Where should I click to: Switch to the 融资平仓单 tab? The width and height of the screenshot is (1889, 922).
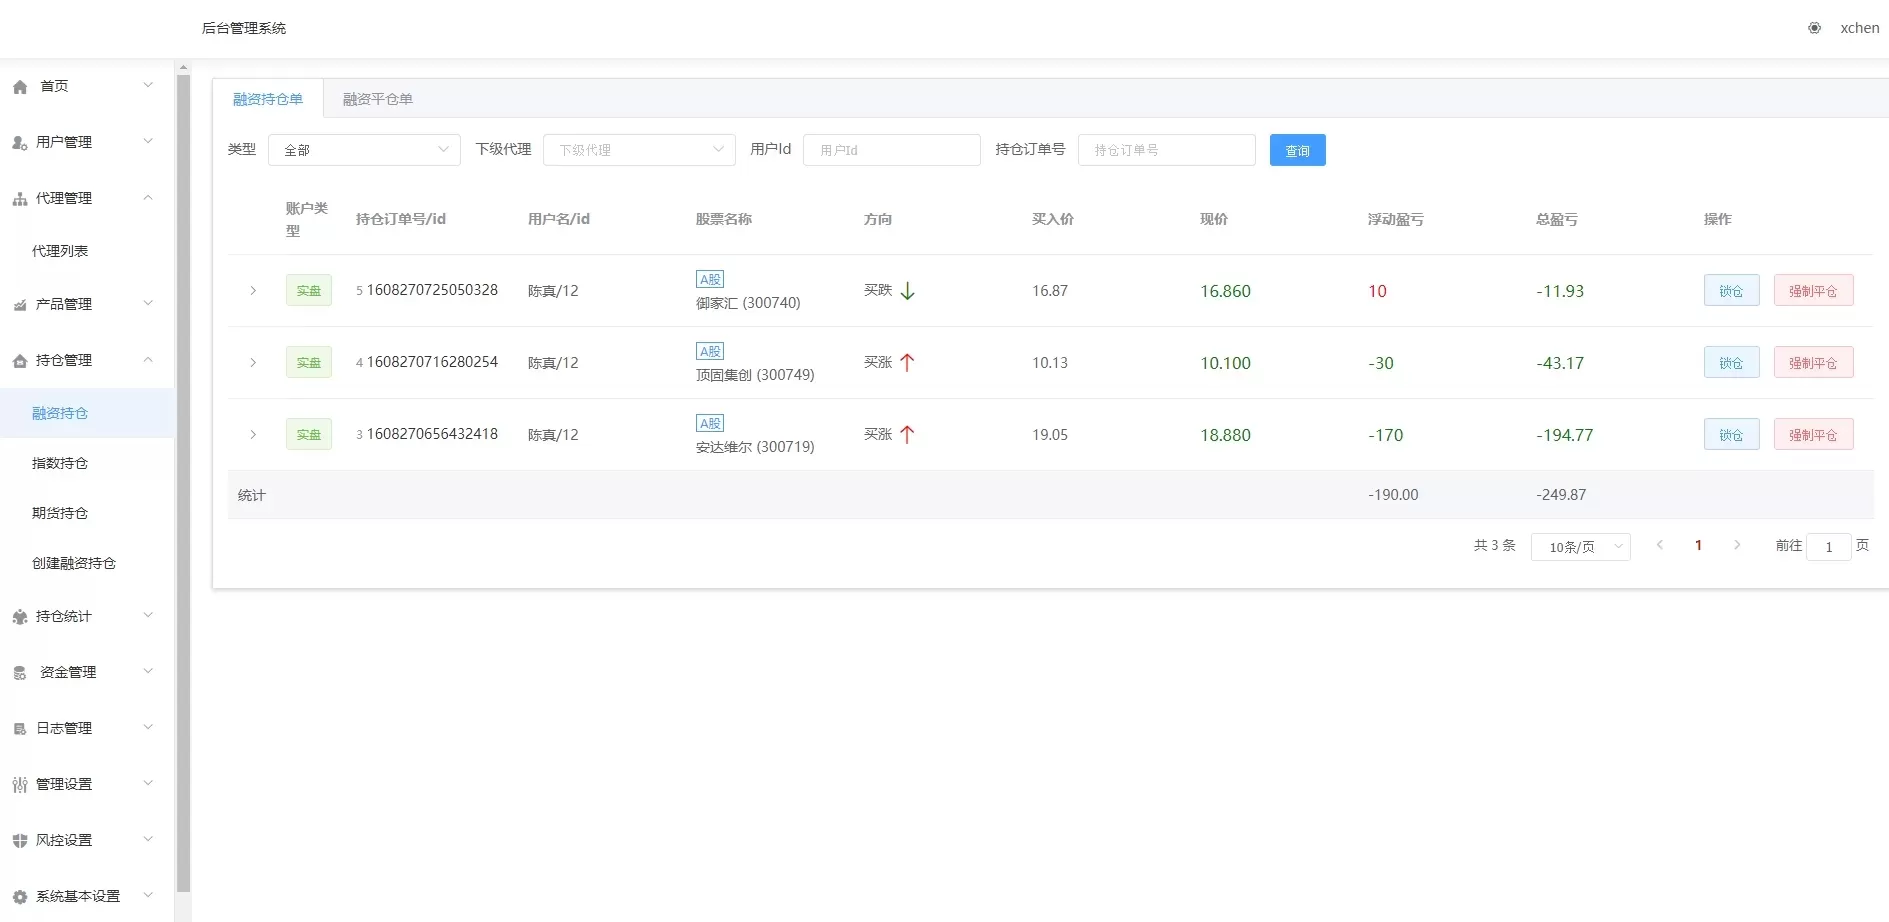[x=377, y=99]
